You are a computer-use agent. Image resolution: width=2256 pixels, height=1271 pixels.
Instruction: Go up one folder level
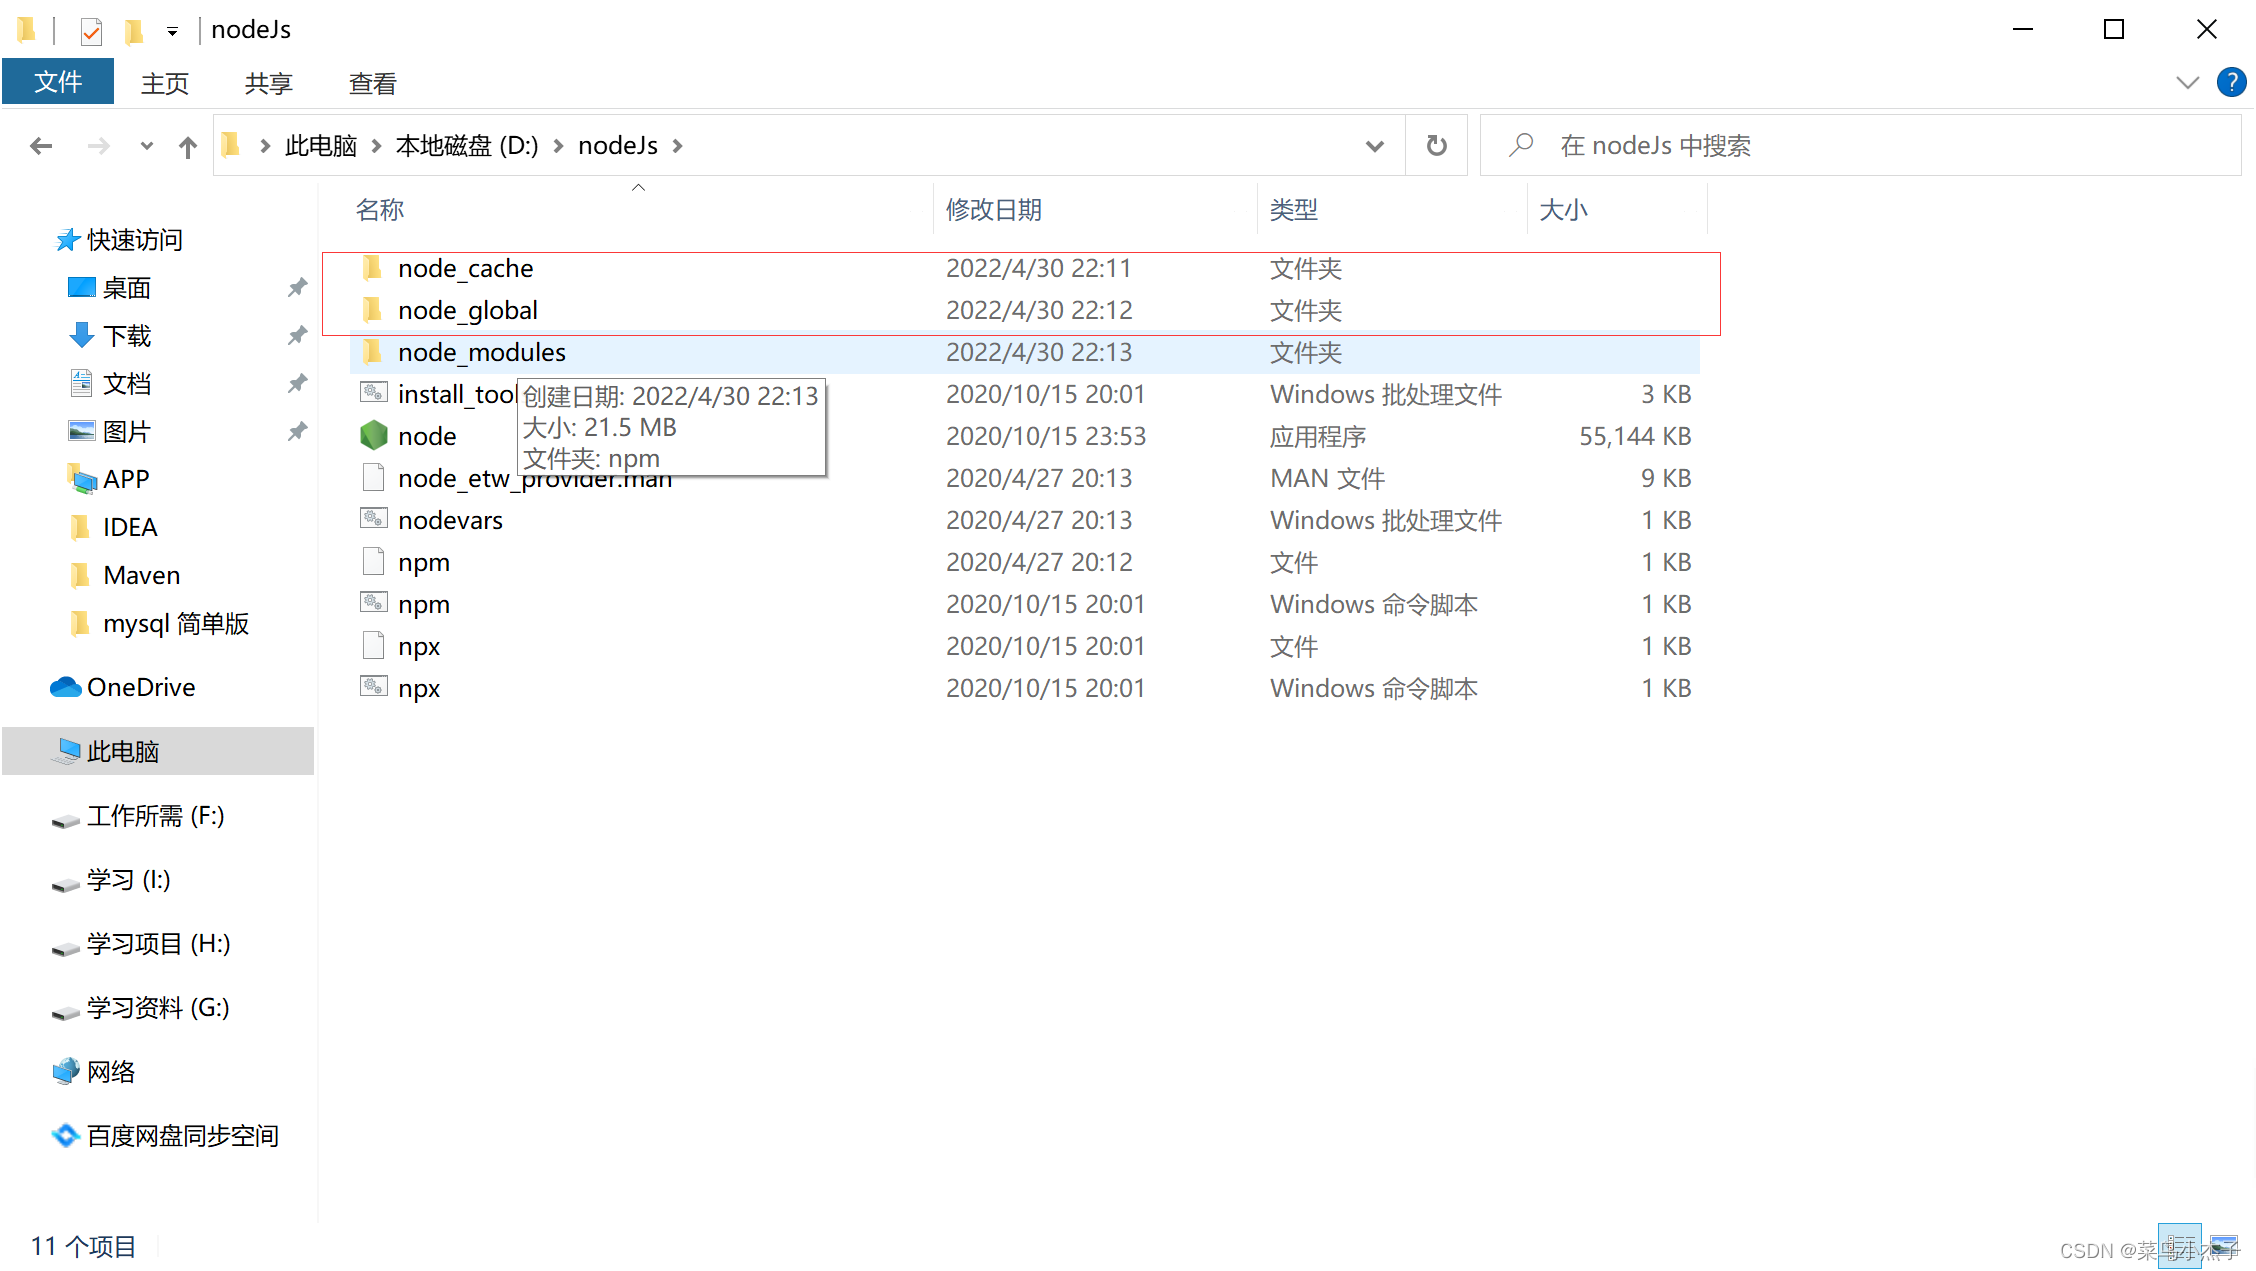(187, 147)
